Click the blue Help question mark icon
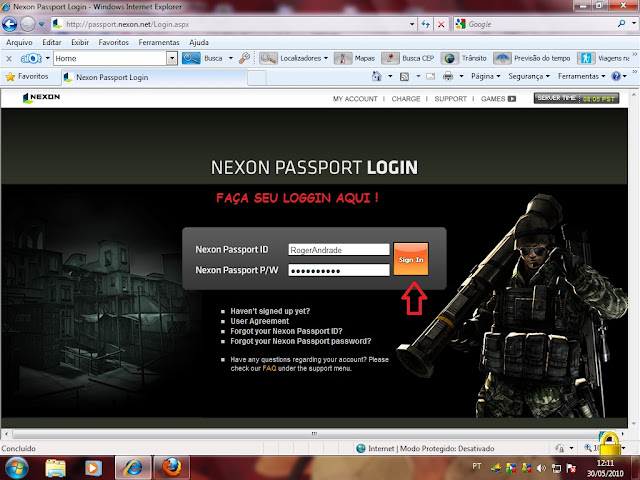The height and width of the screenshot is (480, 640). [616, 76]
